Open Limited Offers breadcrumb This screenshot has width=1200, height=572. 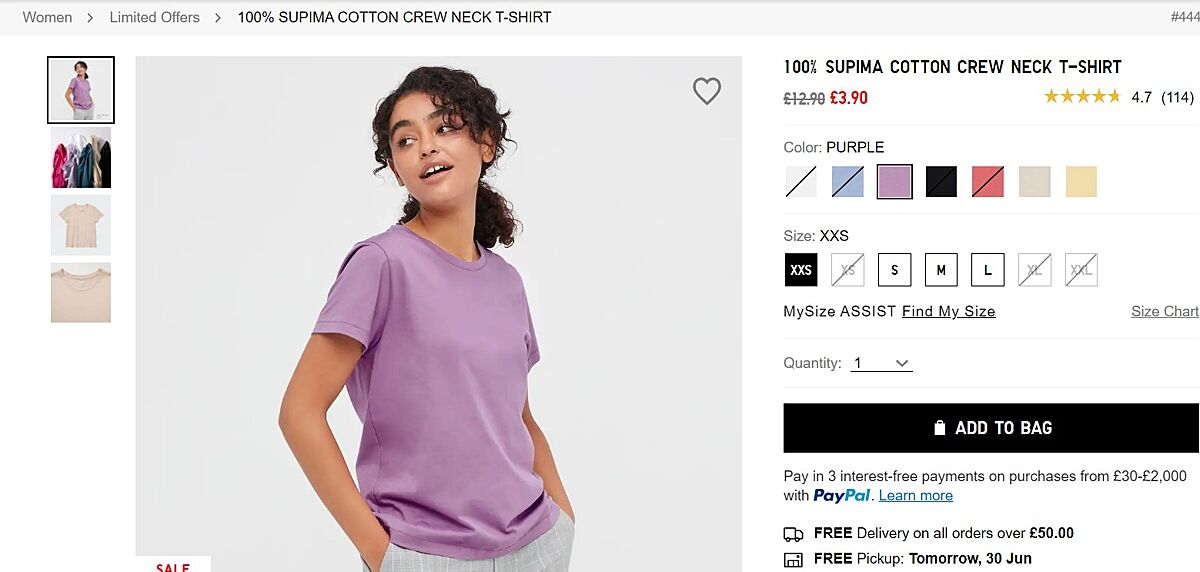tap(154, 17)
